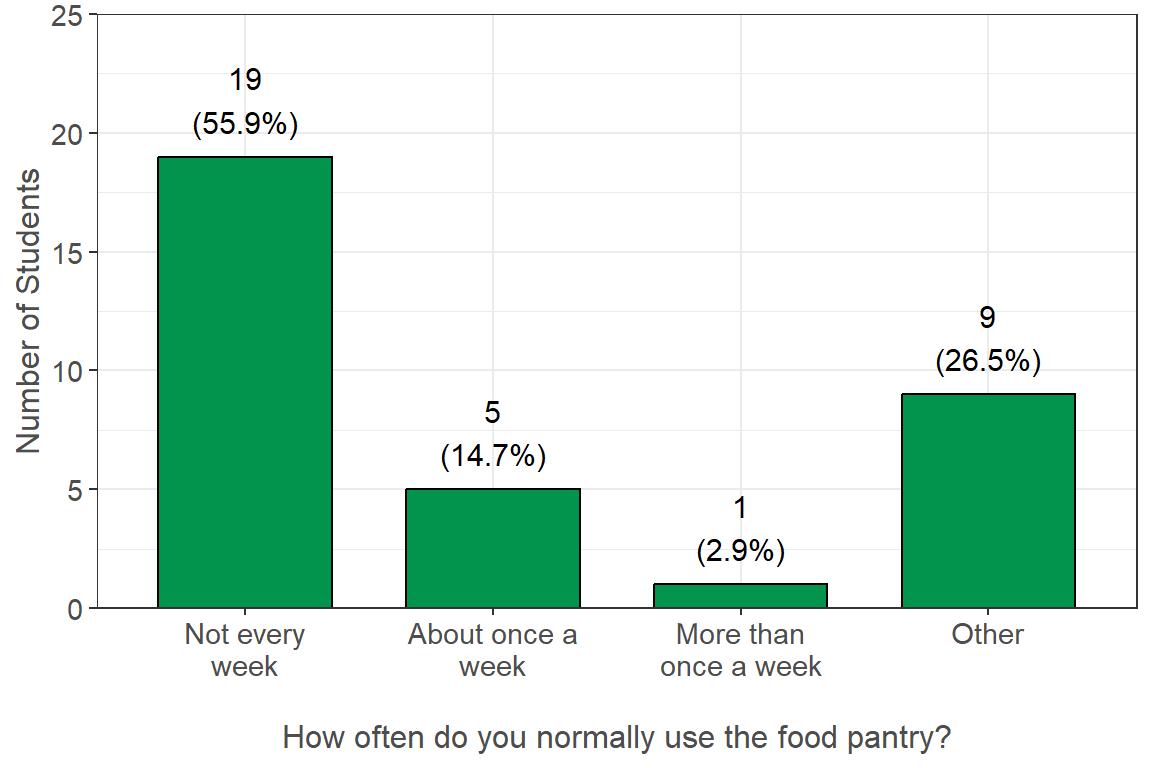This screenshot has width=1152, height=768.
Task: Click the '(55.9%)' percentage label
Action: pos(245,124)
